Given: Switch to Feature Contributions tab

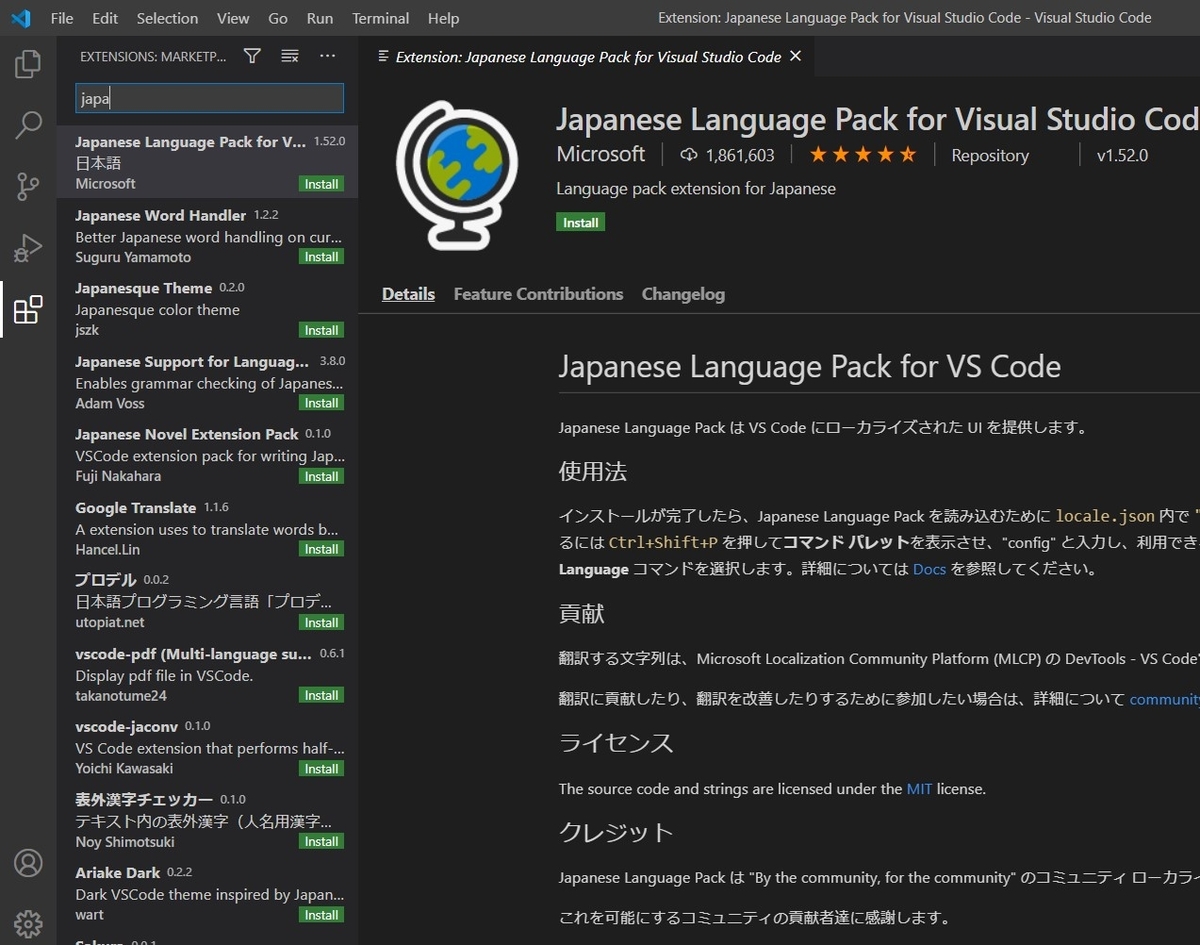Looking at the screenshot, I should pyautogui.click(x=538, y=294).
